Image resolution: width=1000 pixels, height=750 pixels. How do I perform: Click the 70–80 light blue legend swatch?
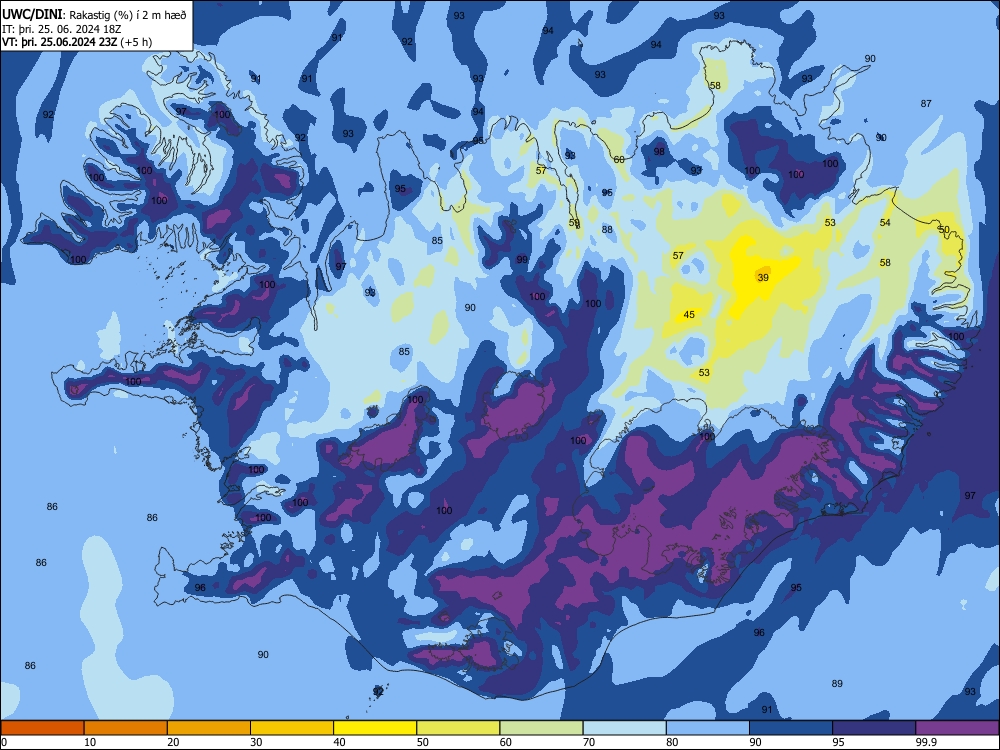(624, 728)
